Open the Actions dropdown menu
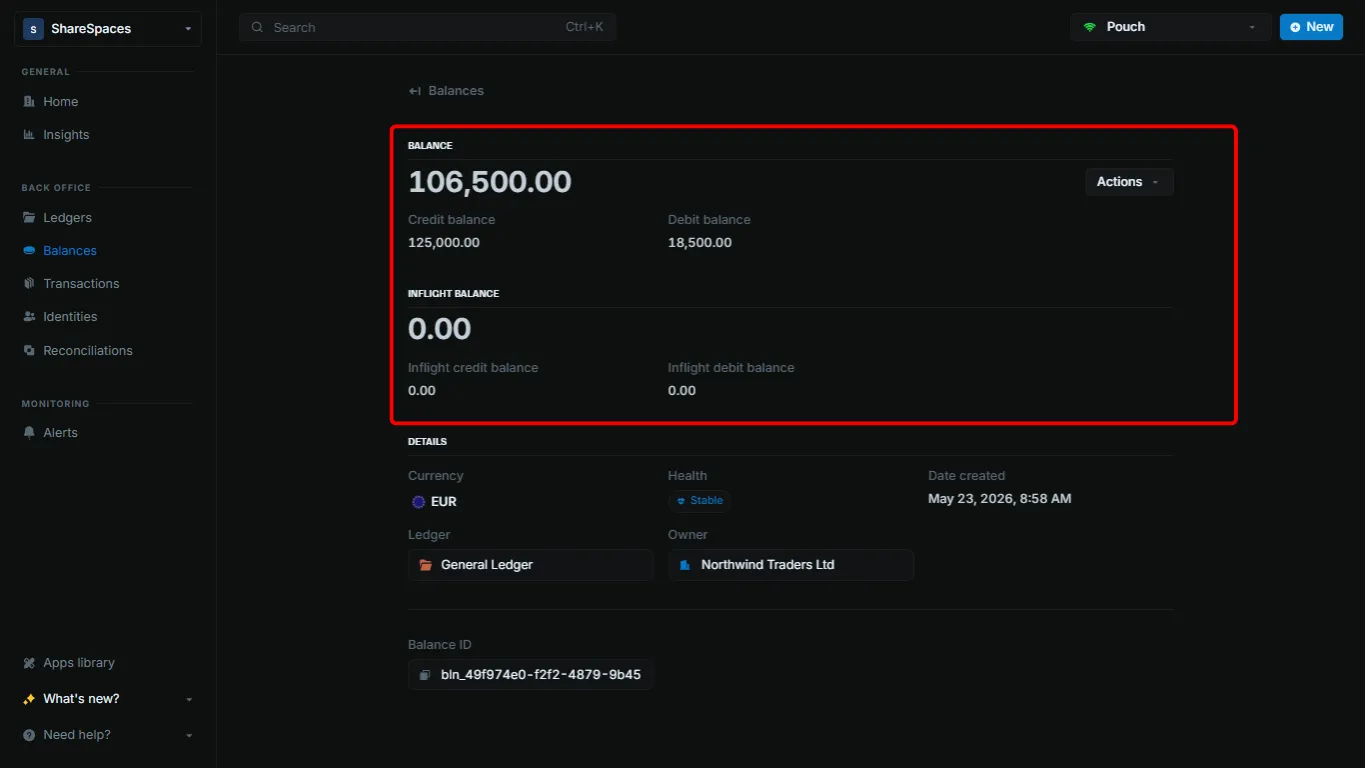Viewport: 1366px width, 768px height. (1129, 182)
